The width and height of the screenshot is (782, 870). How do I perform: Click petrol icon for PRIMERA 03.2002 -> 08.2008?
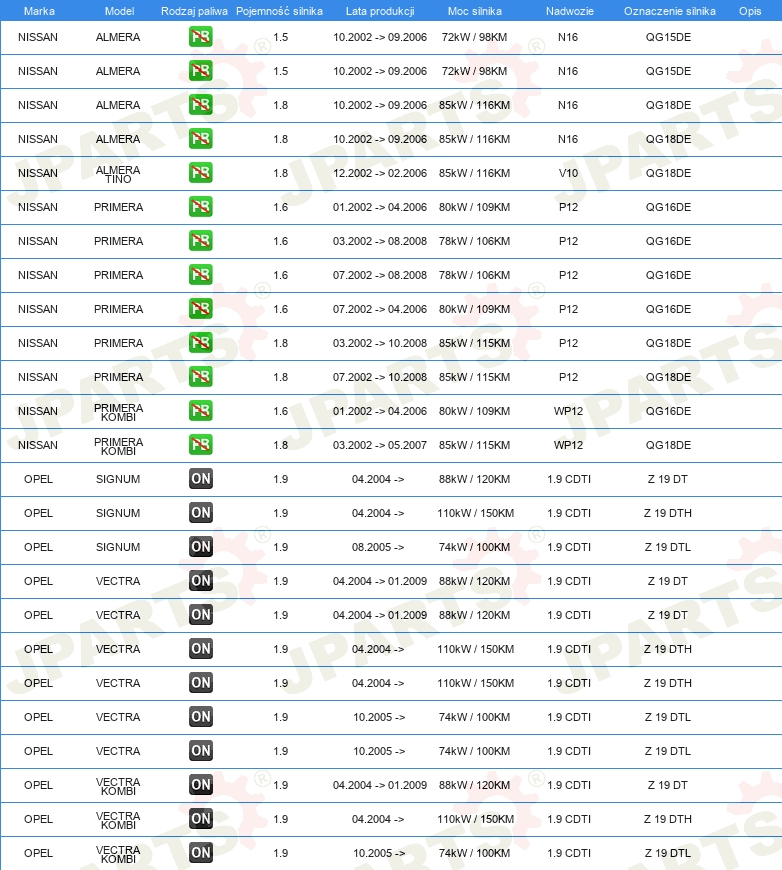point(200,240)
